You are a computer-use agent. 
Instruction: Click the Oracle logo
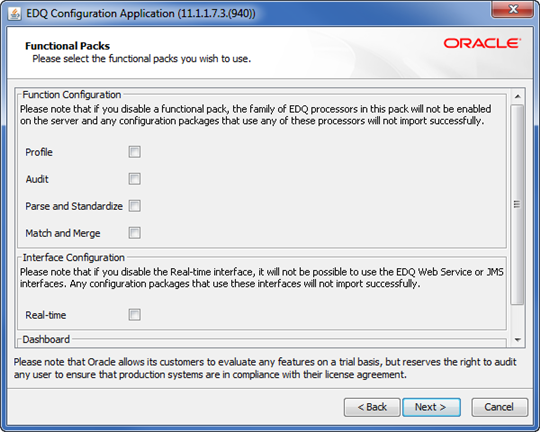pos(482,44)
